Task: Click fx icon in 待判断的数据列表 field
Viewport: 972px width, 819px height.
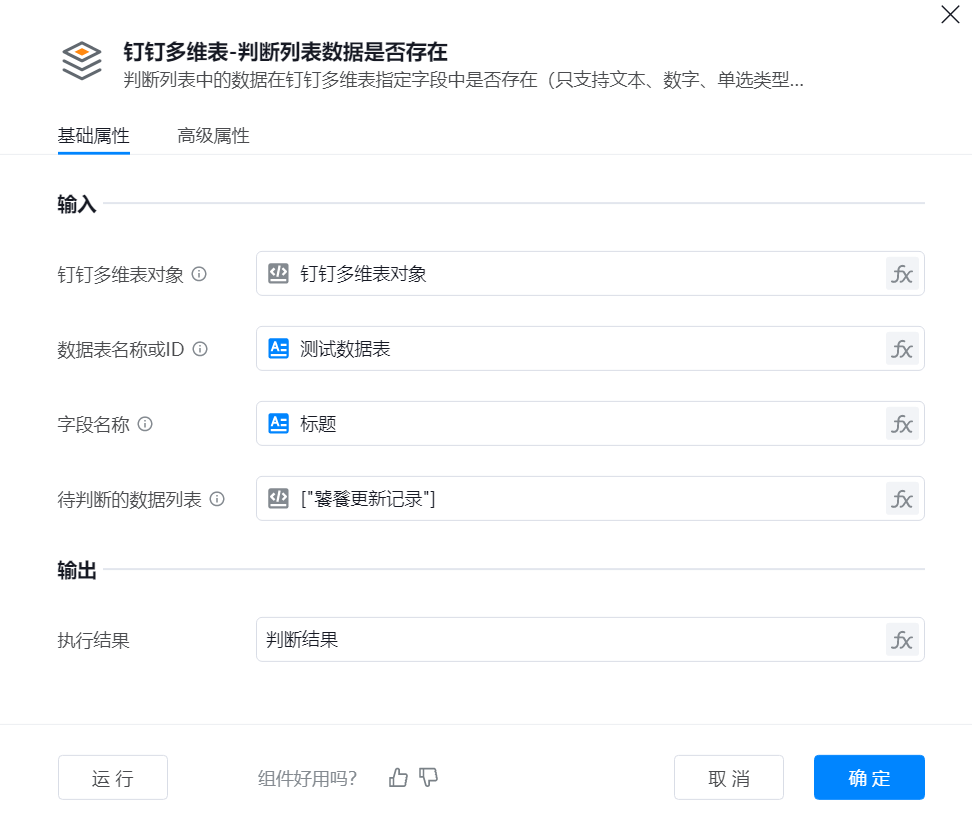Action: point(902,499)
